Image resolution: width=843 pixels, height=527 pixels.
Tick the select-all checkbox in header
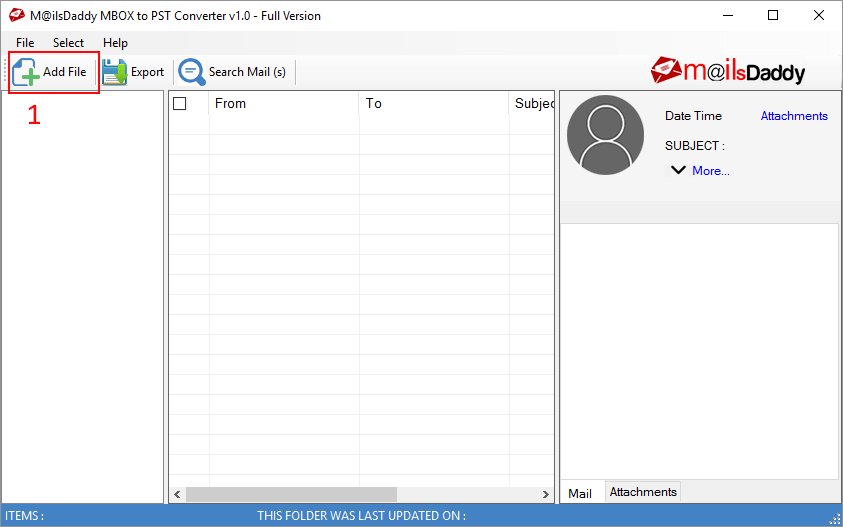(x=180, y=104)
